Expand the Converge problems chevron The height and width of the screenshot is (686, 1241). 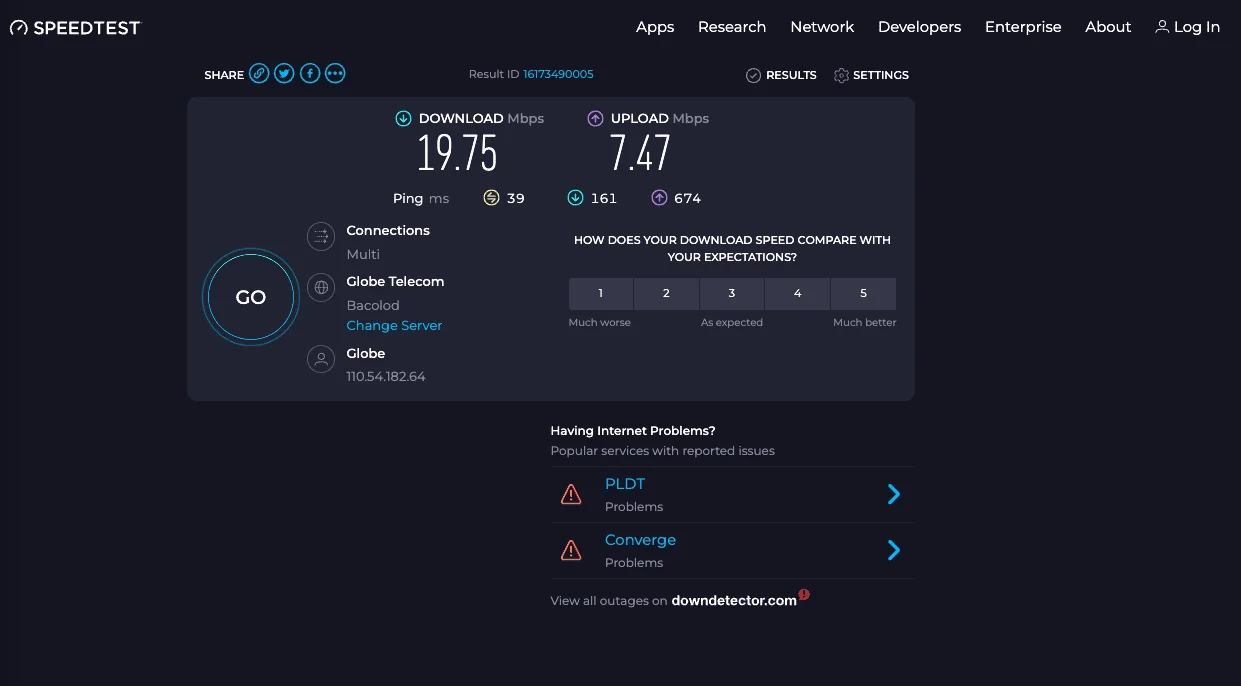tap(894, 550)
